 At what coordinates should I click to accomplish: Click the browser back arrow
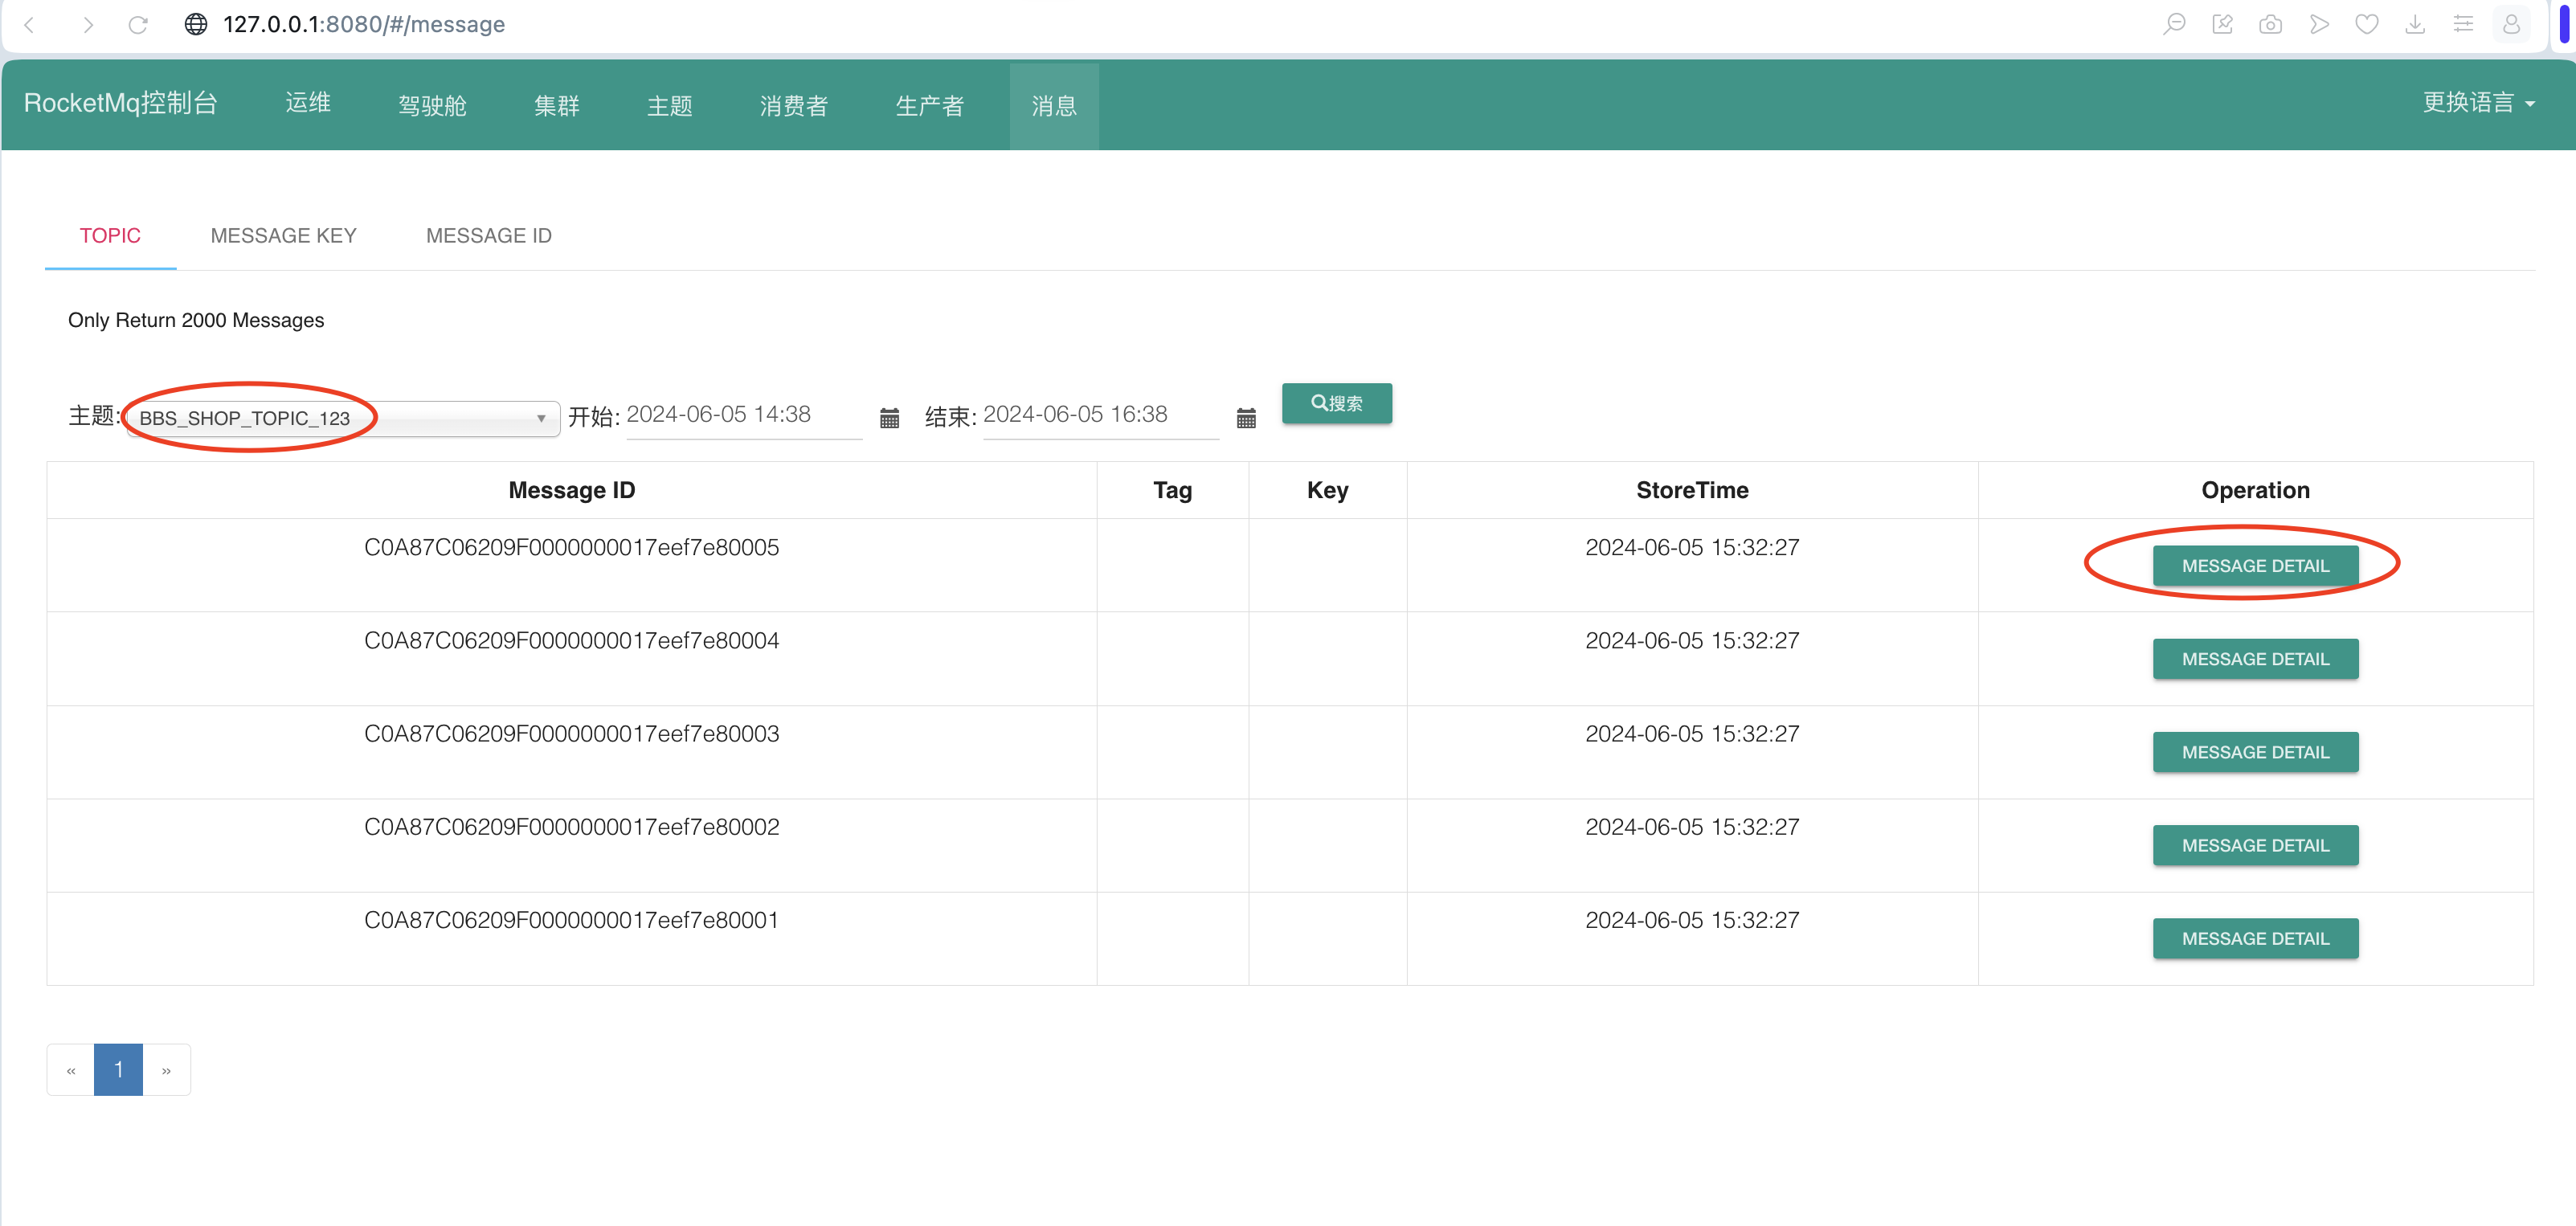click(29, 24)
